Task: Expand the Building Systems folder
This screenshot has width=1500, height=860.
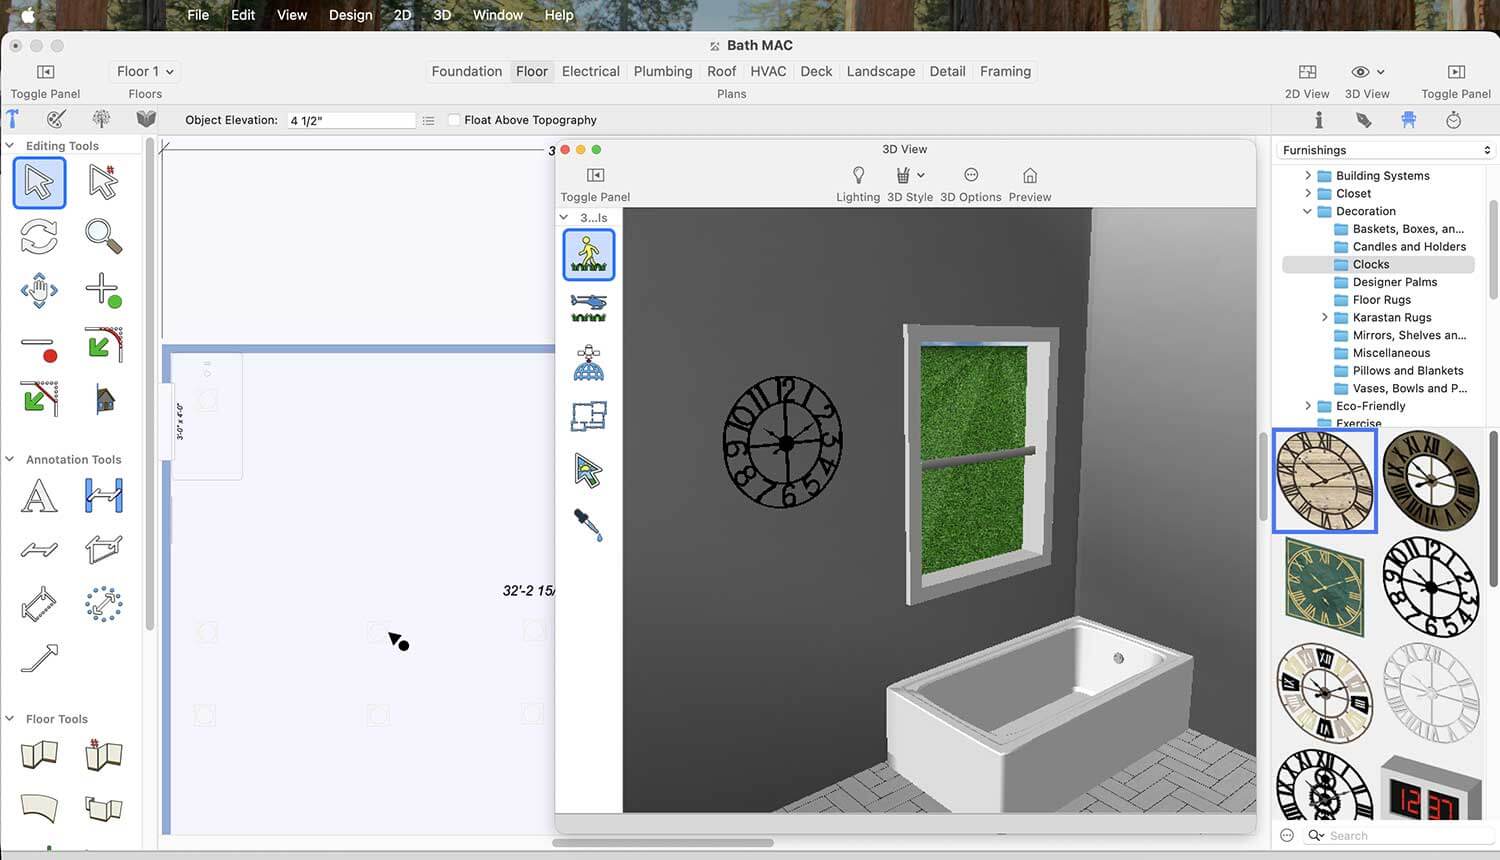Action: click(x=1308, y=176)
